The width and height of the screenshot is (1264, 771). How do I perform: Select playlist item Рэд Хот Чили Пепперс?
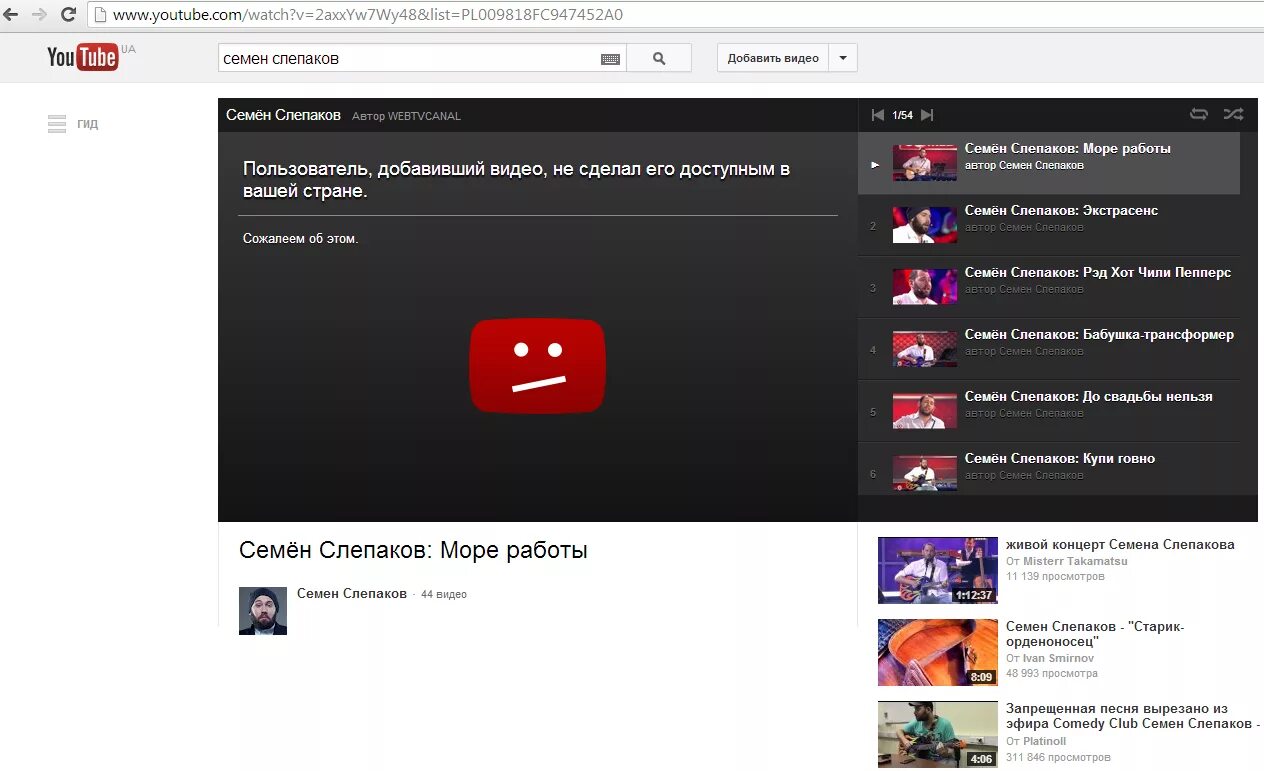coord(1049,288)
